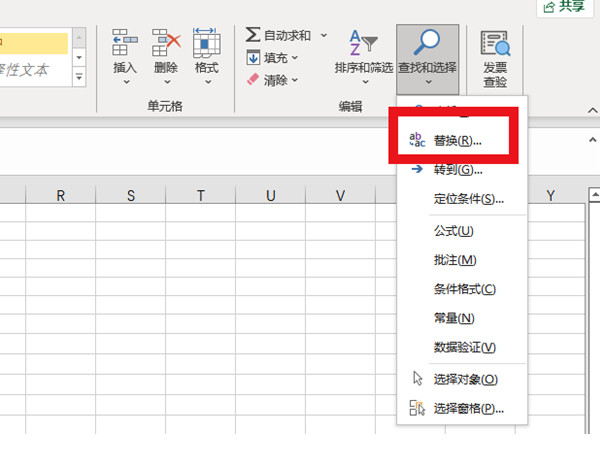Expand the Fill (填充) dropdown arrow
The width and height of the screenshot is (600, 450).
tap(295, 58)
